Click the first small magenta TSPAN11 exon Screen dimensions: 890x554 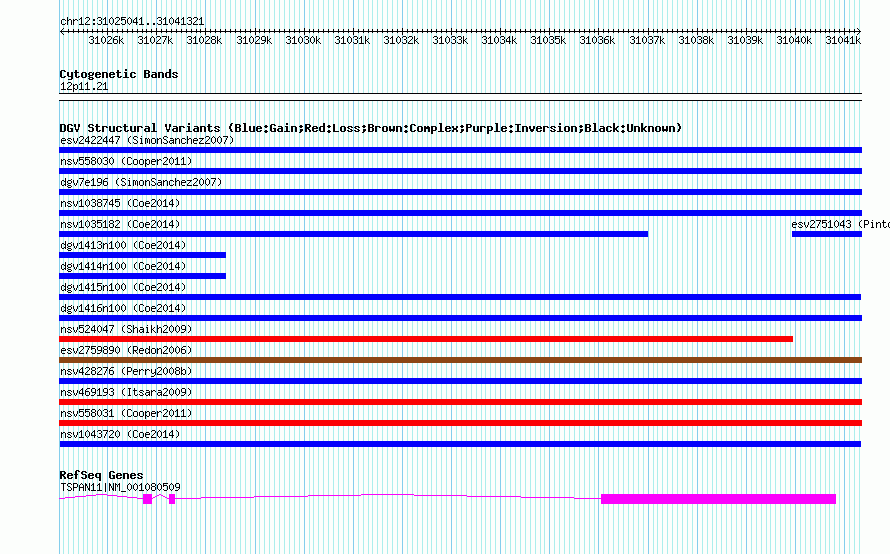click(148, 499)
